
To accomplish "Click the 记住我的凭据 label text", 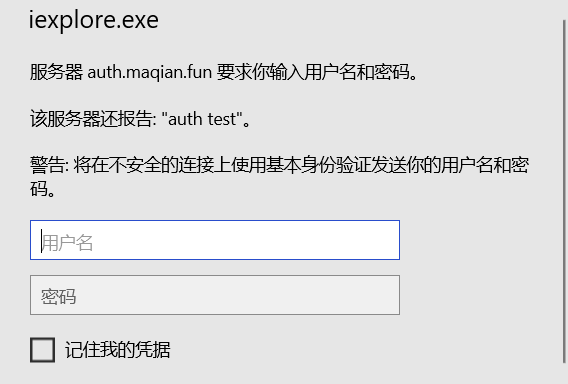I will coord(118,350).
